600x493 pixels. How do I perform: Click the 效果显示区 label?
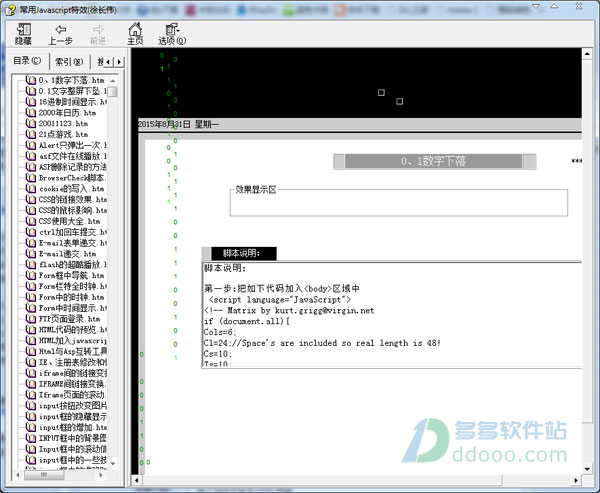[256, 189]
